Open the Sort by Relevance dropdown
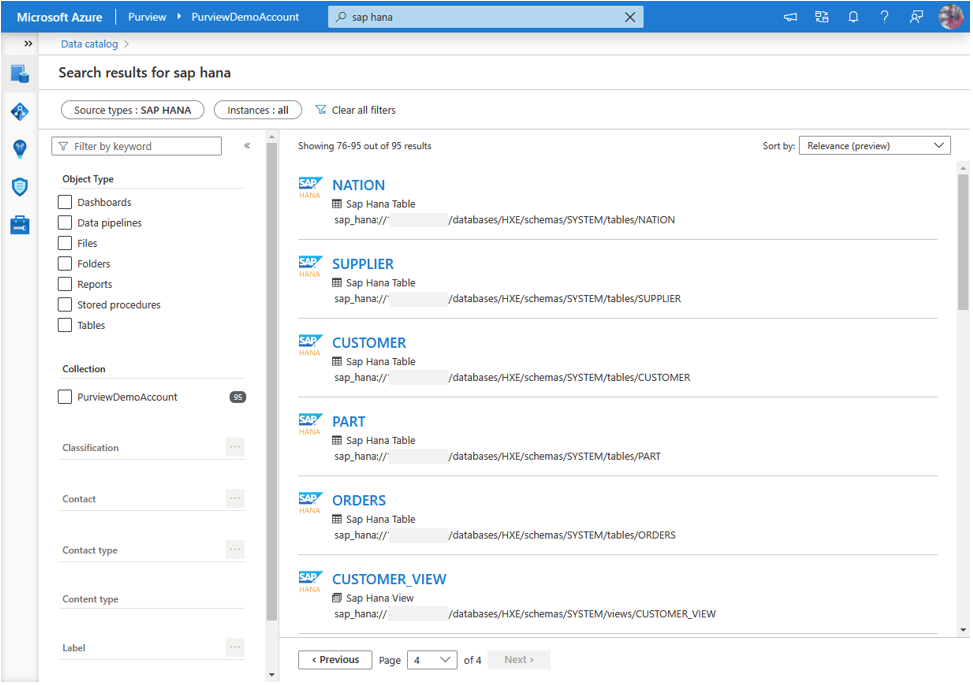Screen dimensions: 973x685 click(x=874, y=146)
